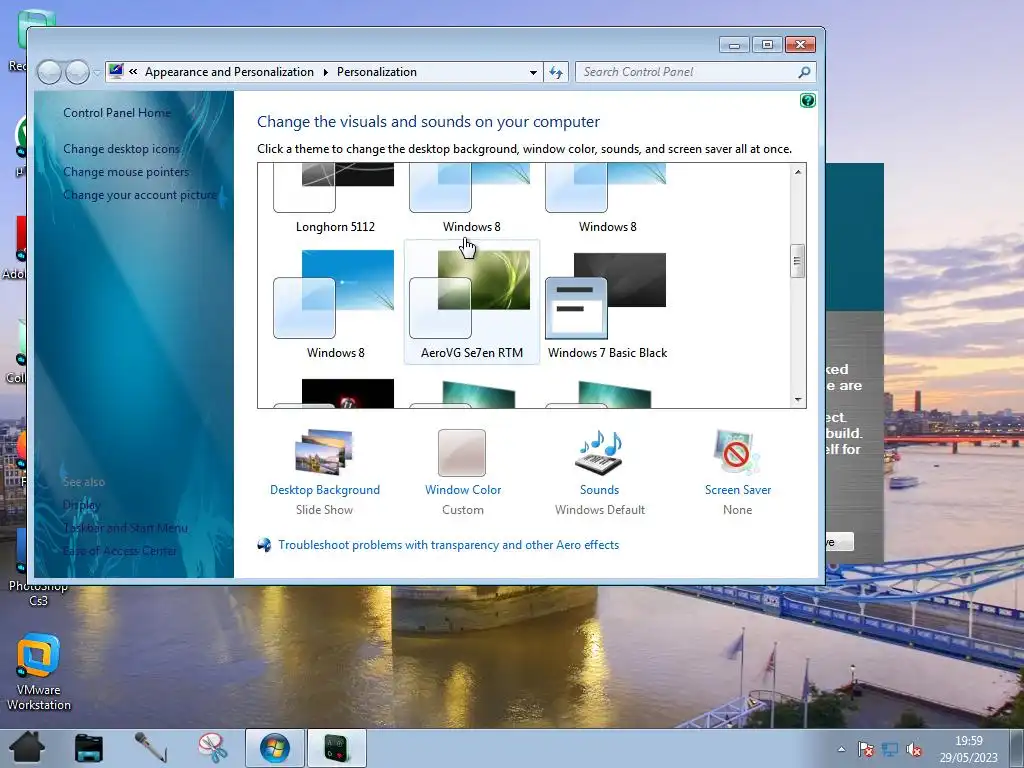
Task: Click in the Search Control Panel field
Action: pos(689,72)
